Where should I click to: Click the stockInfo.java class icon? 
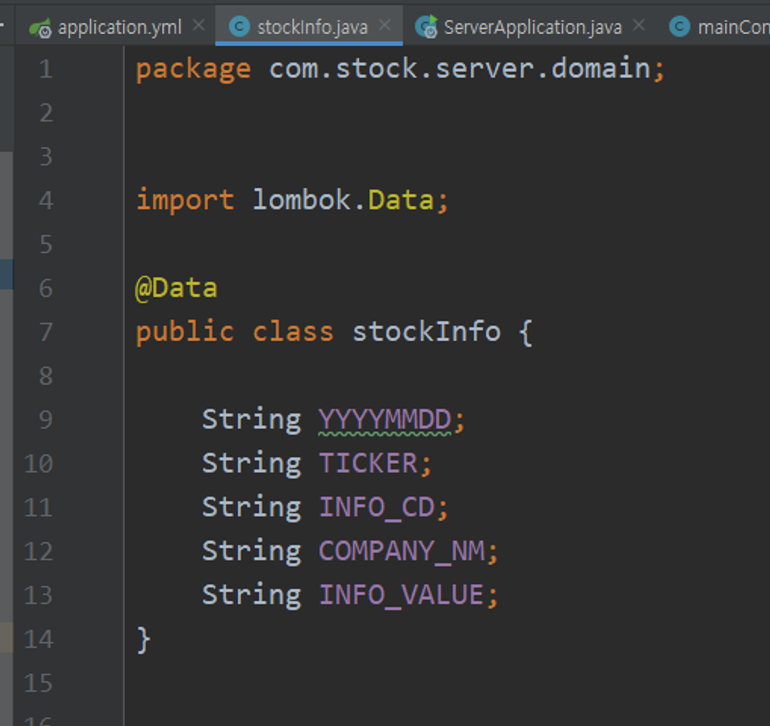[239, 27]
